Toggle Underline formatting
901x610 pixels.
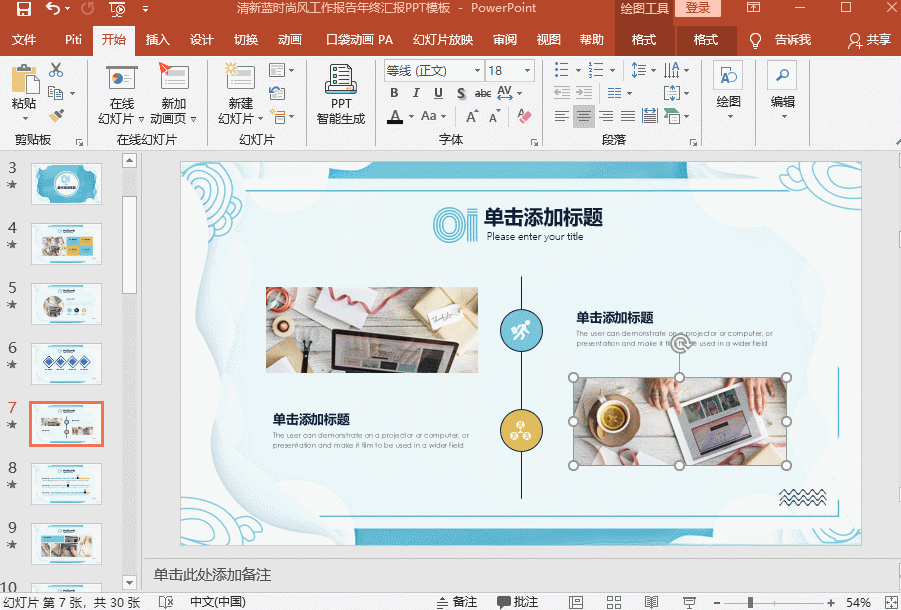(438, 93)
